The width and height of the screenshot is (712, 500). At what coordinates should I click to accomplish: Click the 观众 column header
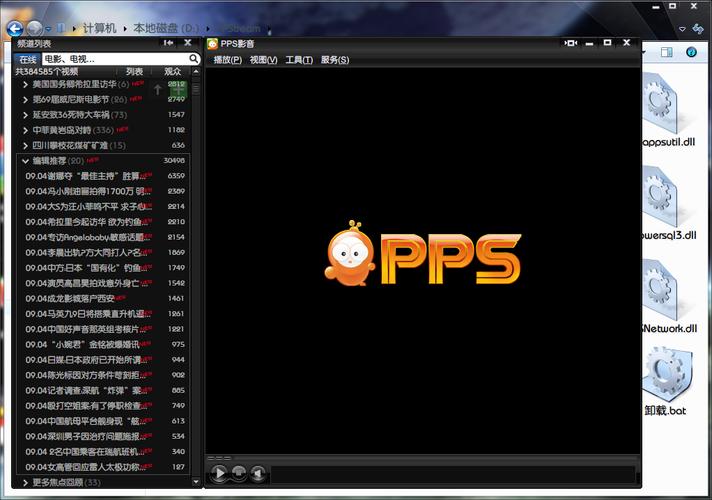pos(173,71)
